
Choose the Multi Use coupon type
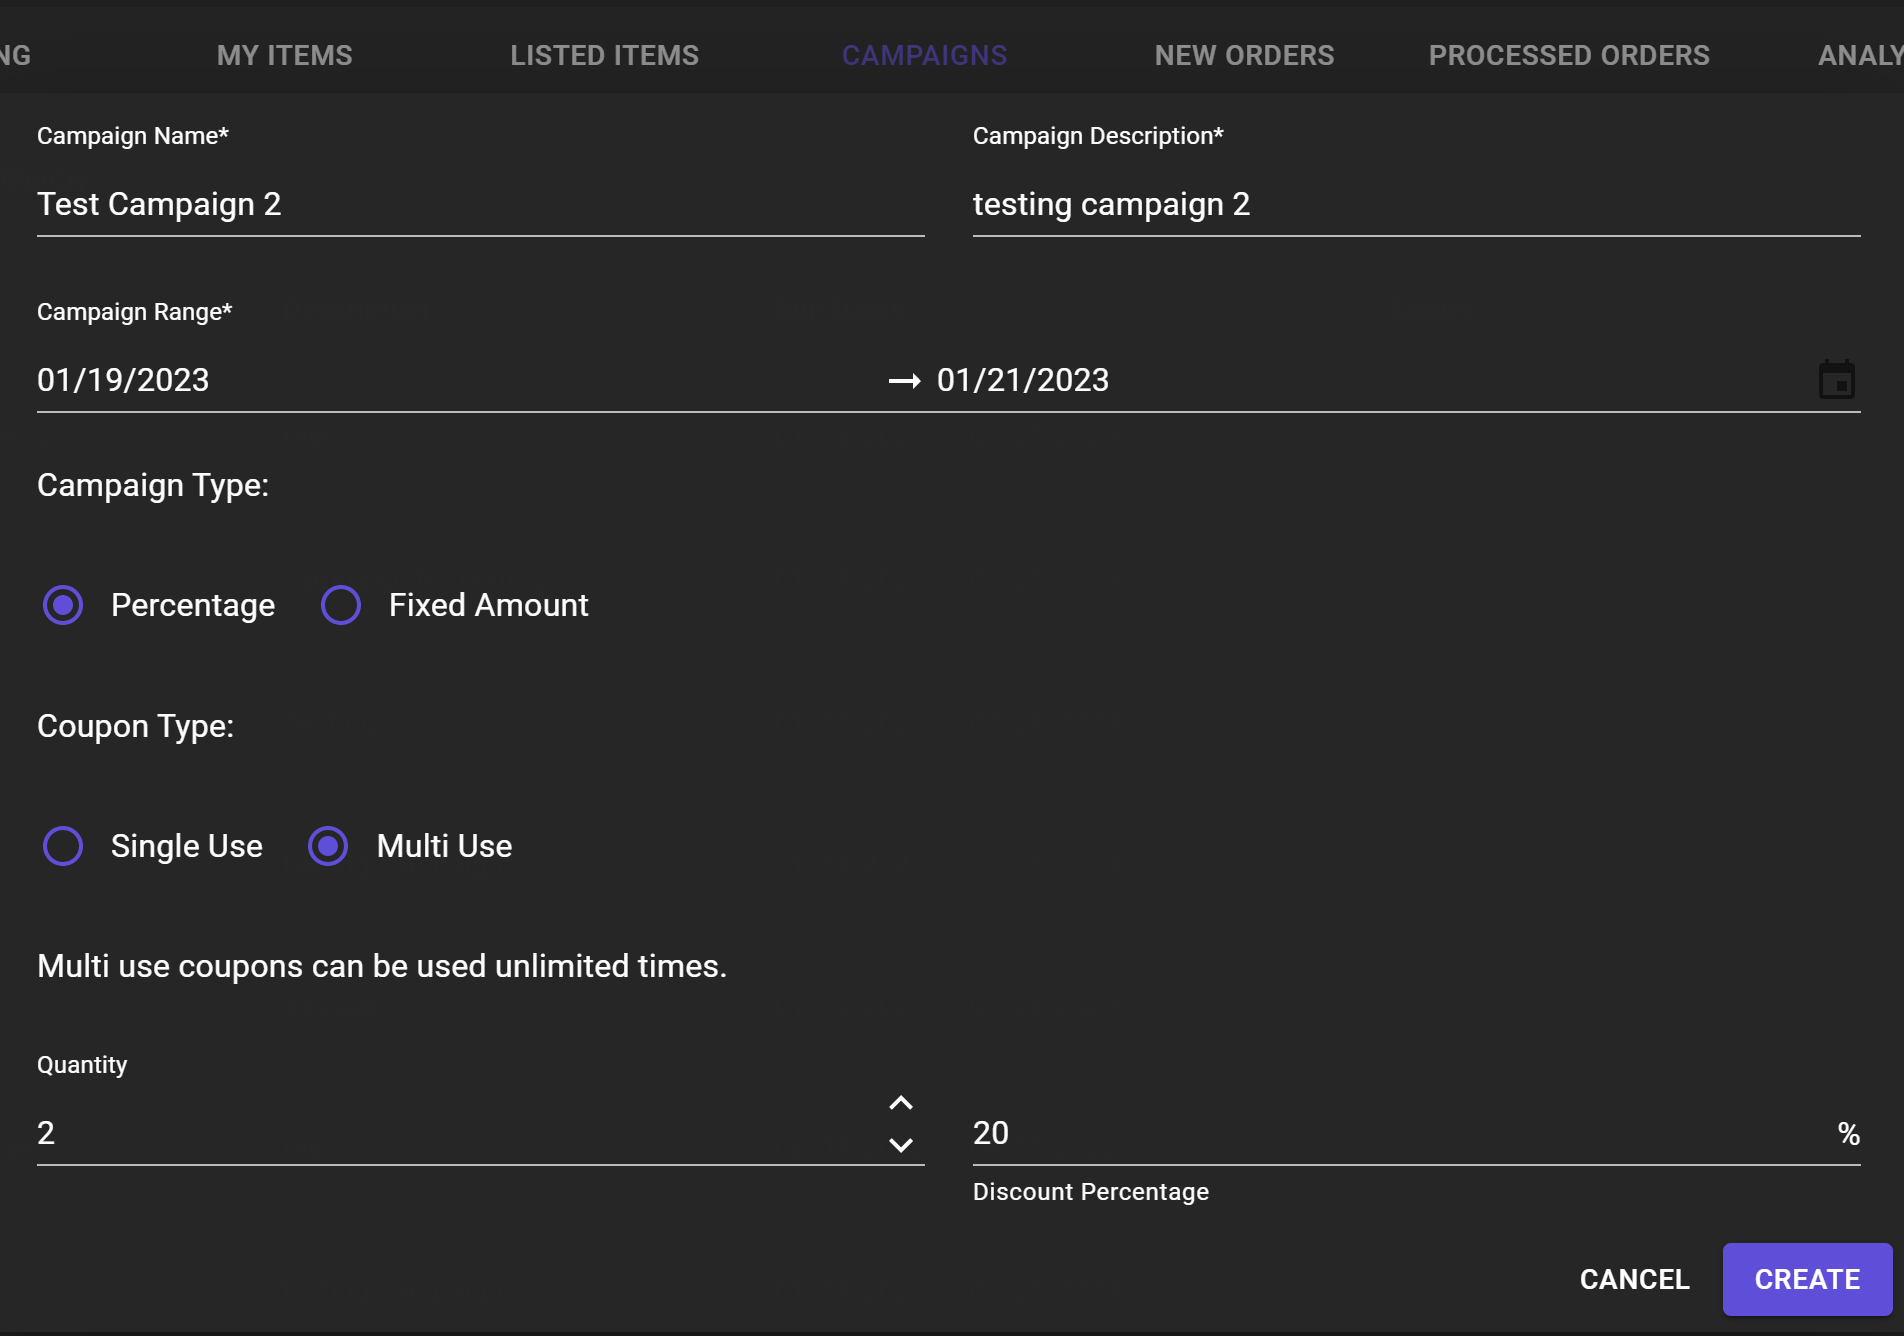pos(328,846)
